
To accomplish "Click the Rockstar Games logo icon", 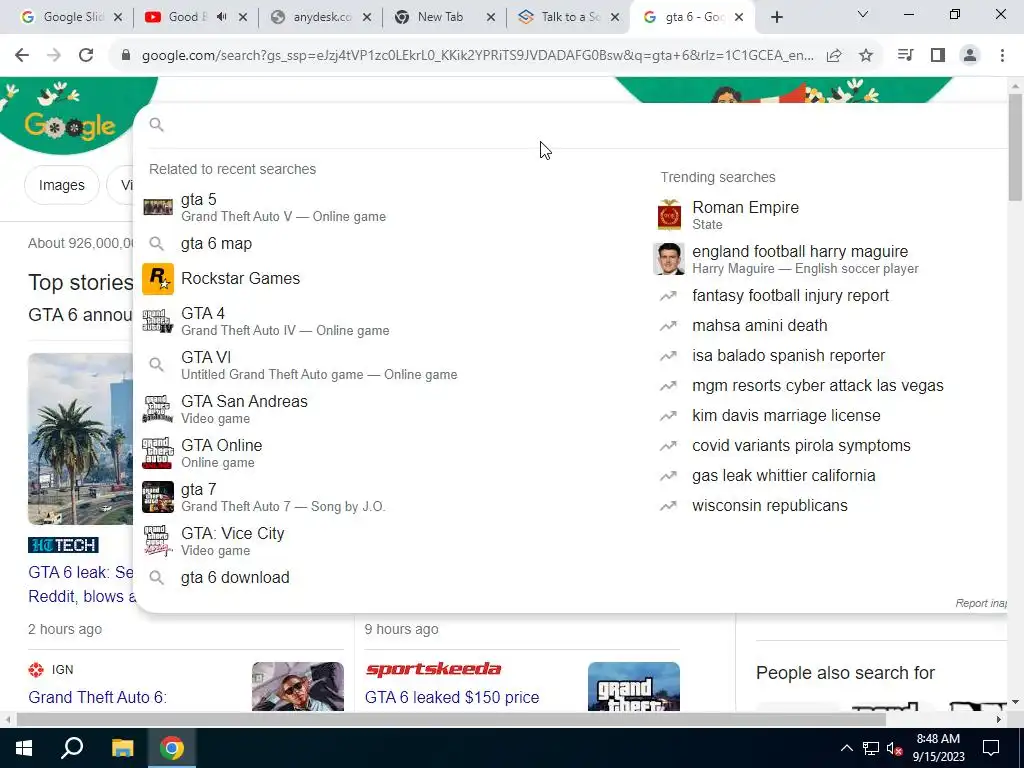I will click(158, 279).
